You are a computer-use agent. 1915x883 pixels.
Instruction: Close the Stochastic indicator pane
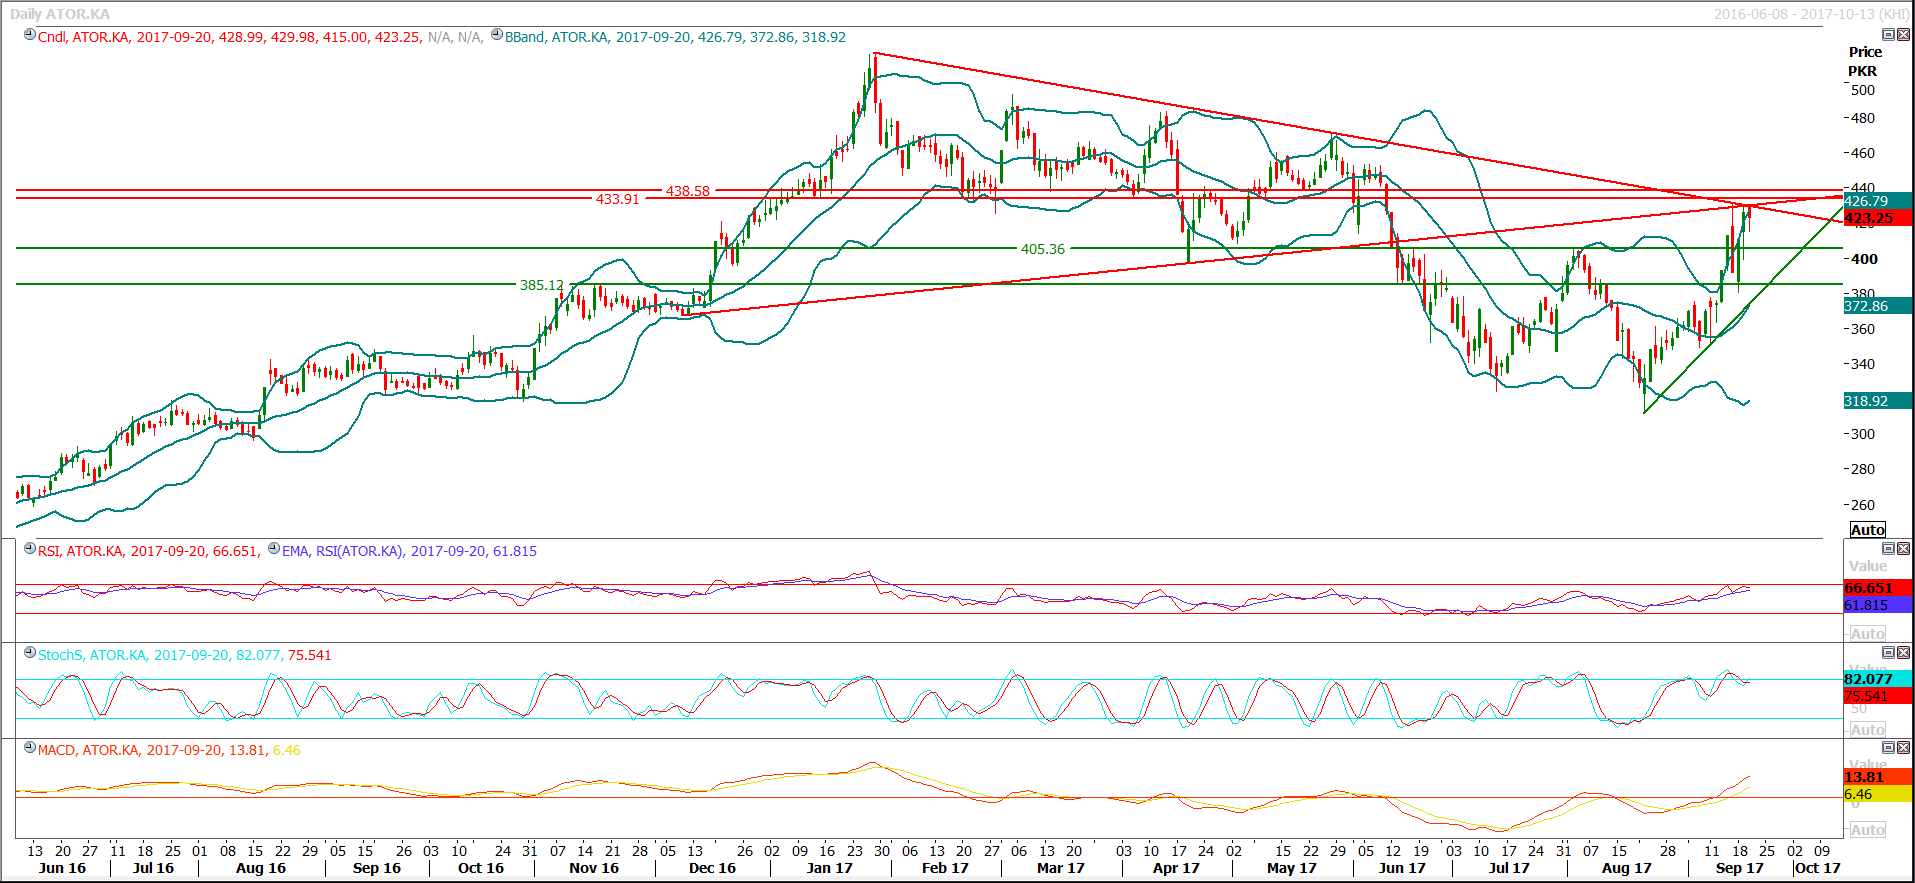pyautogui.click(x=1903, y=652)
